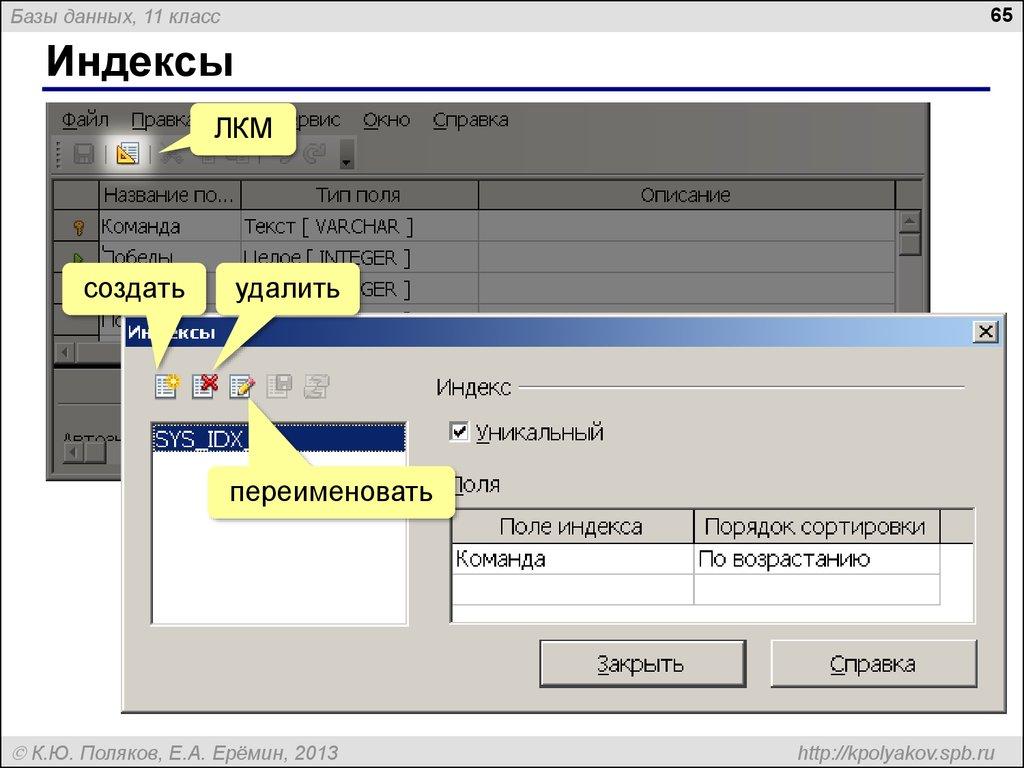
Task: Click the reset index changes icon
Action: pos(315,386)
